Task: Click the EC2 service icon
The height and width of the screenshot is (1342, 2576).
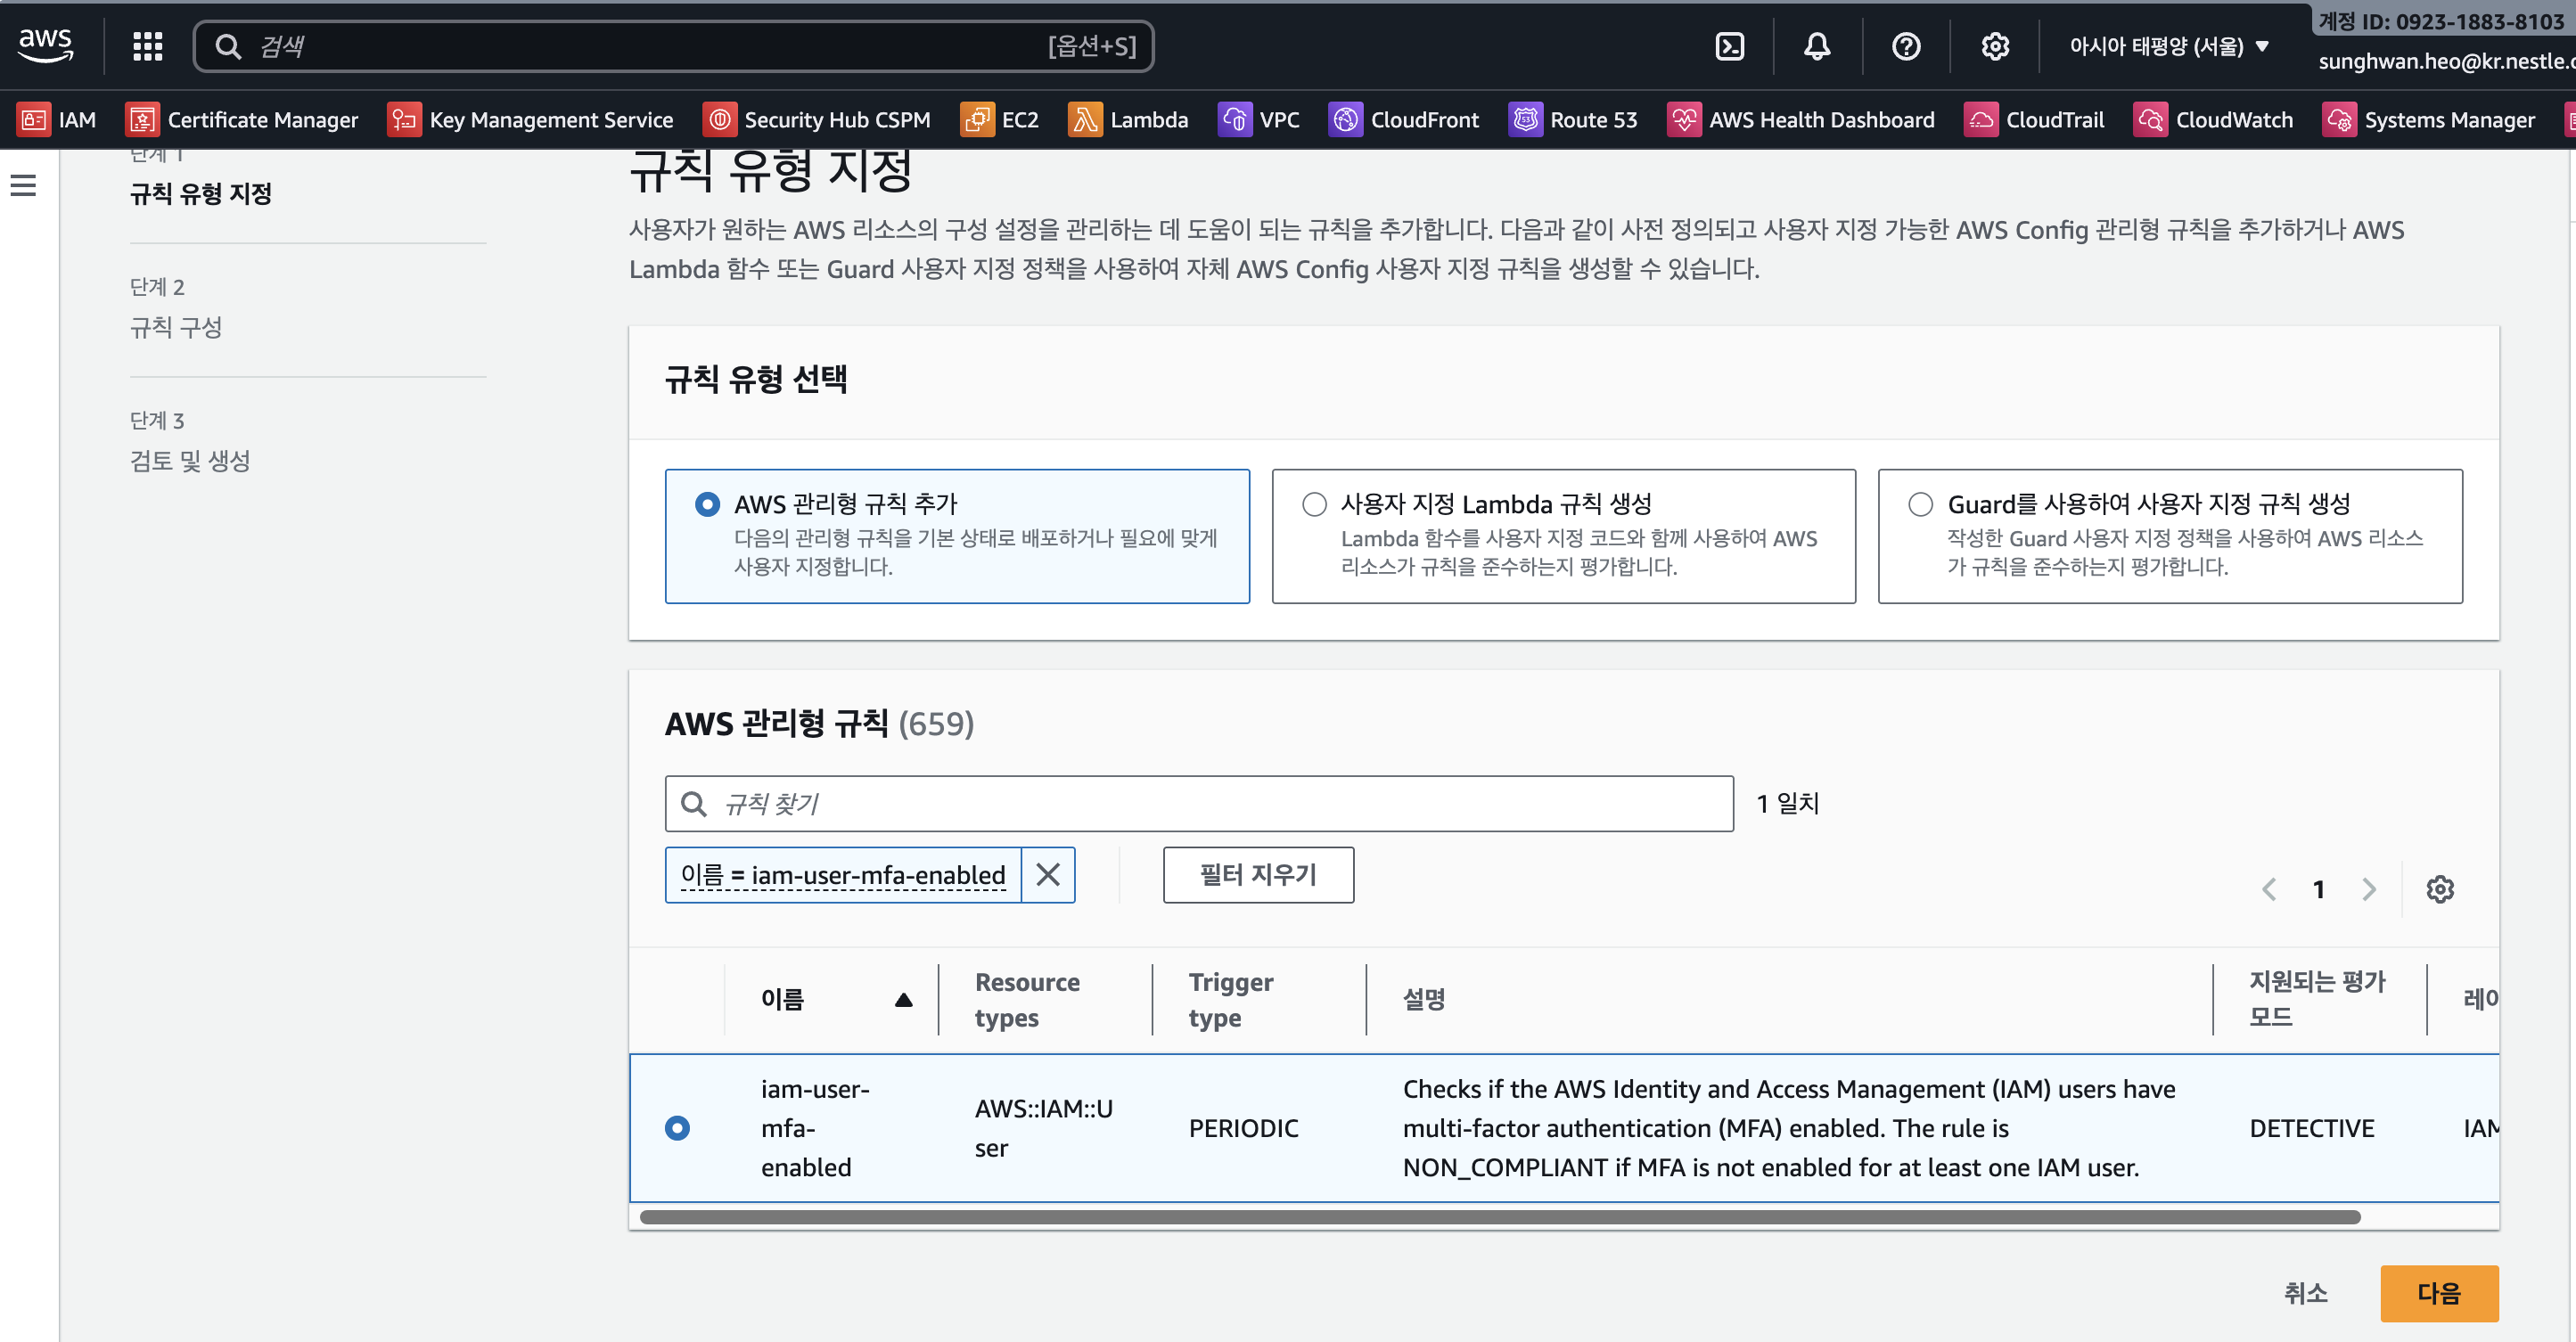Action: 977,120
